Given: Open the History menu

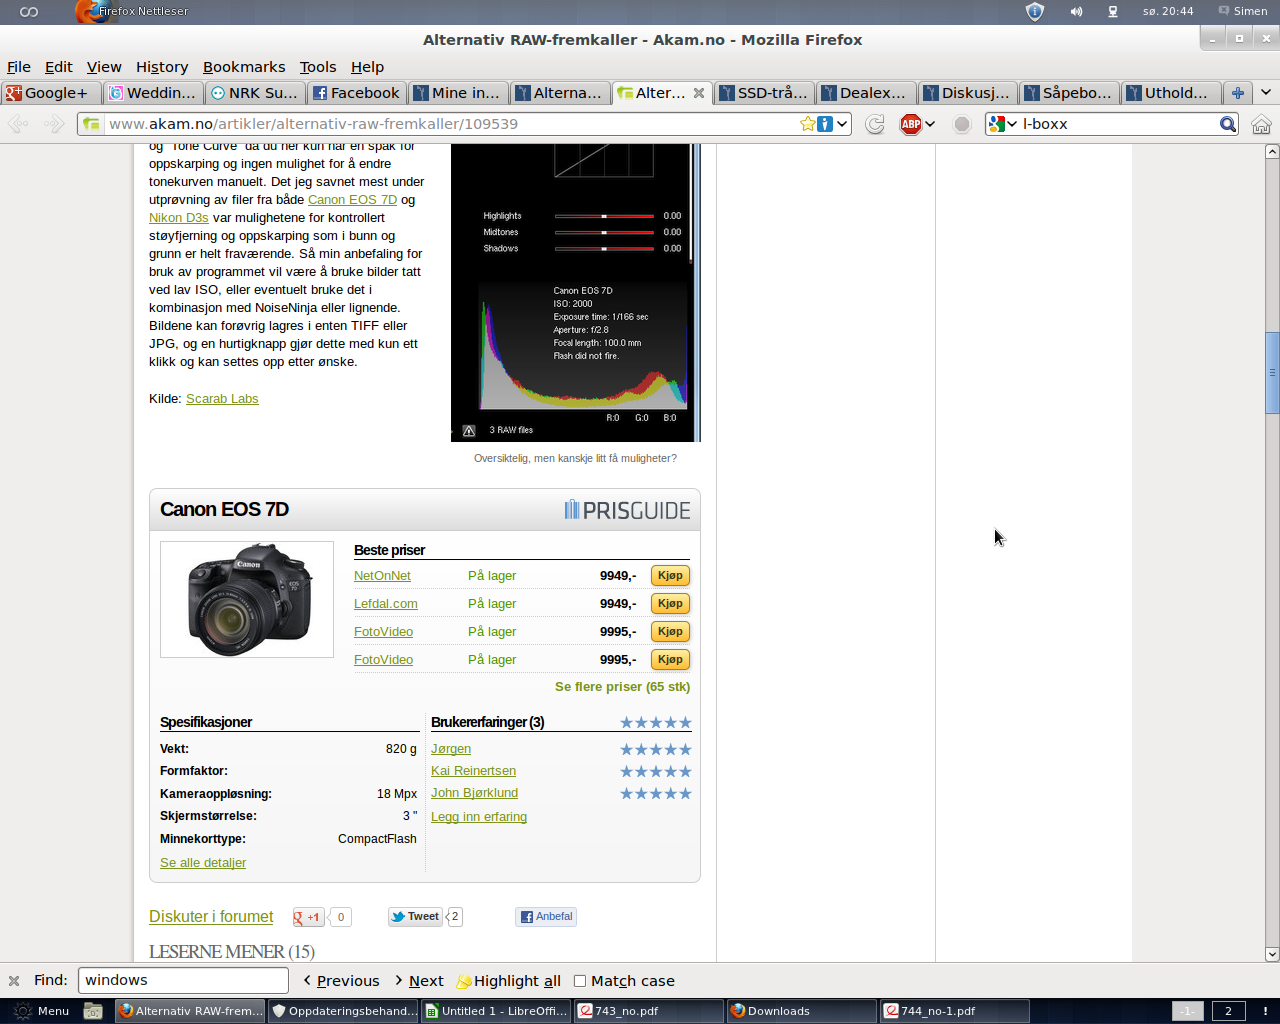Looking at the screenshot, I should pos(162,67).
